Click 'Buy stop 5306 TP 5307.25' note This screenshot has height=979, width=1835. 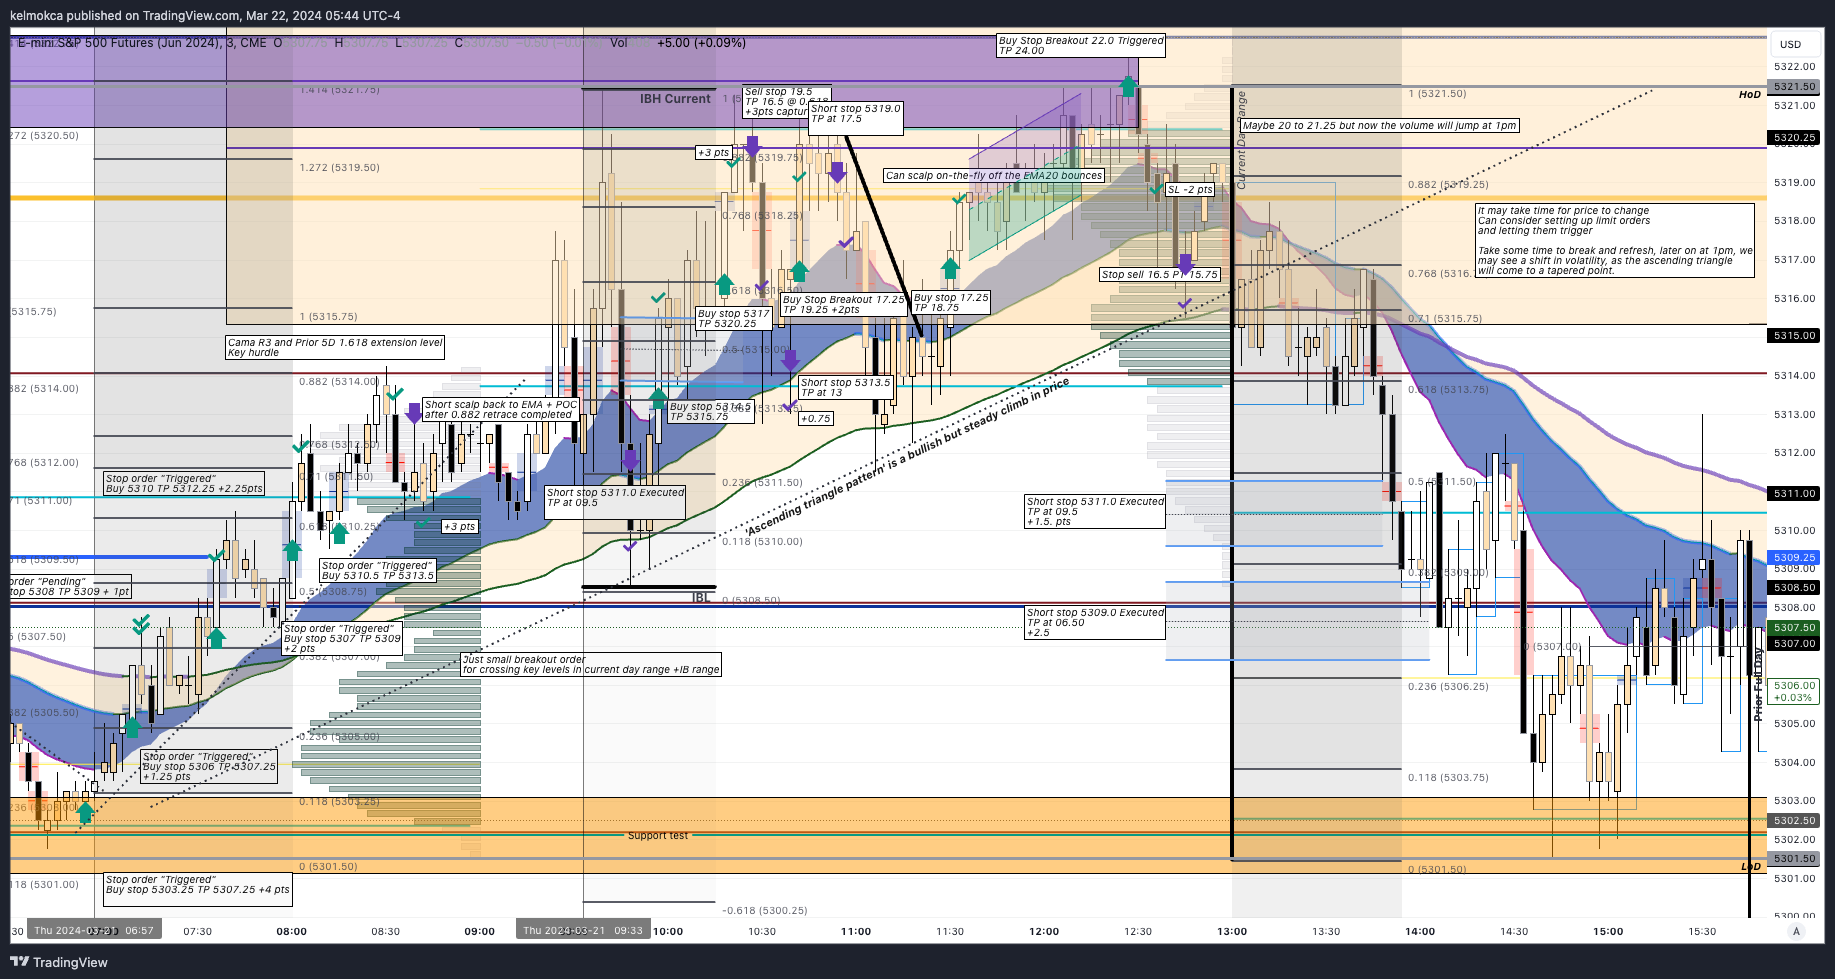coord(209,767)
